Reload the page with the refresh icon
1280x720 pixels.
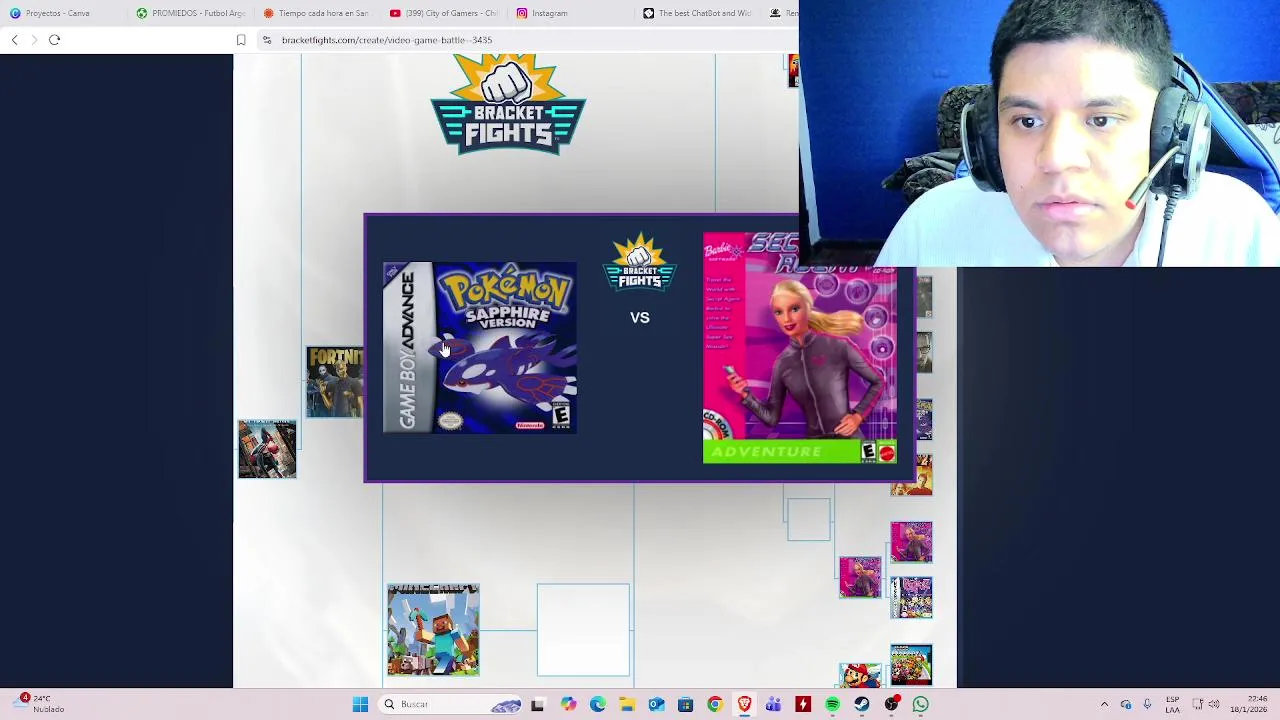coord(54,40)
